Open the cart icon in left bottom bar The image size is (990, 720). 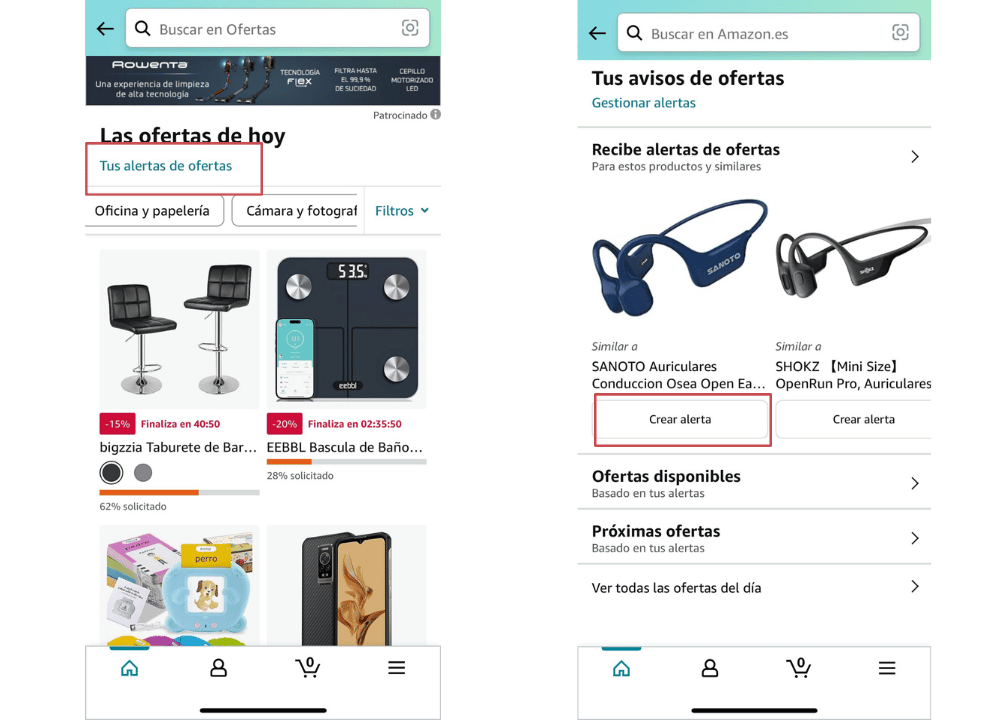pos(307,668)
